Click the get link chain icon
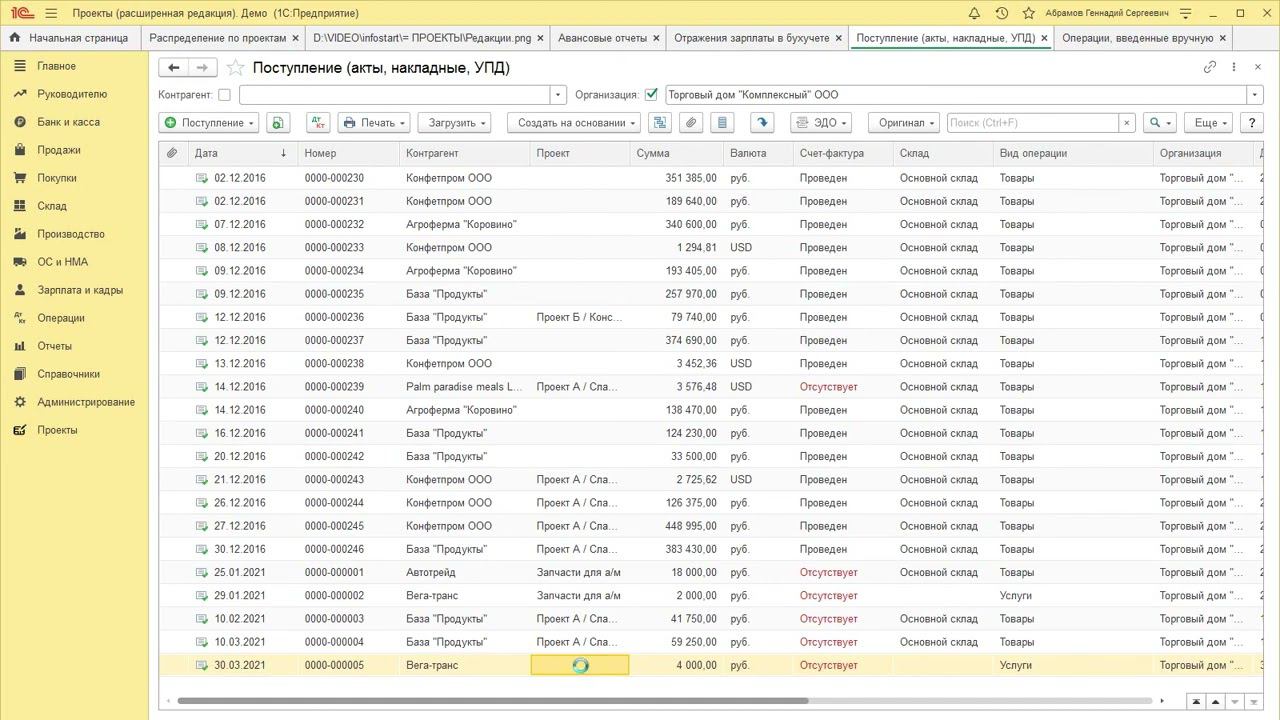The width and height of the screenshot is (1280, 720). [1210, 67]
